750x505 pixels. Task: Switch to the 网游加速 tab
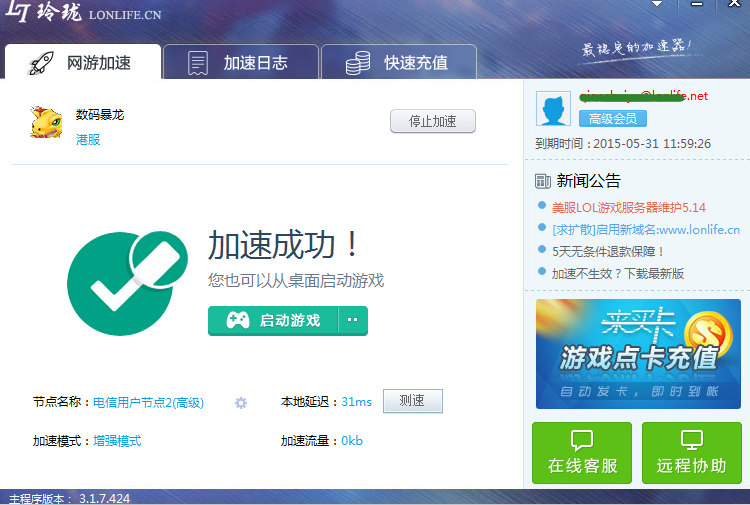pyautogui.click(x=83, y=62)
